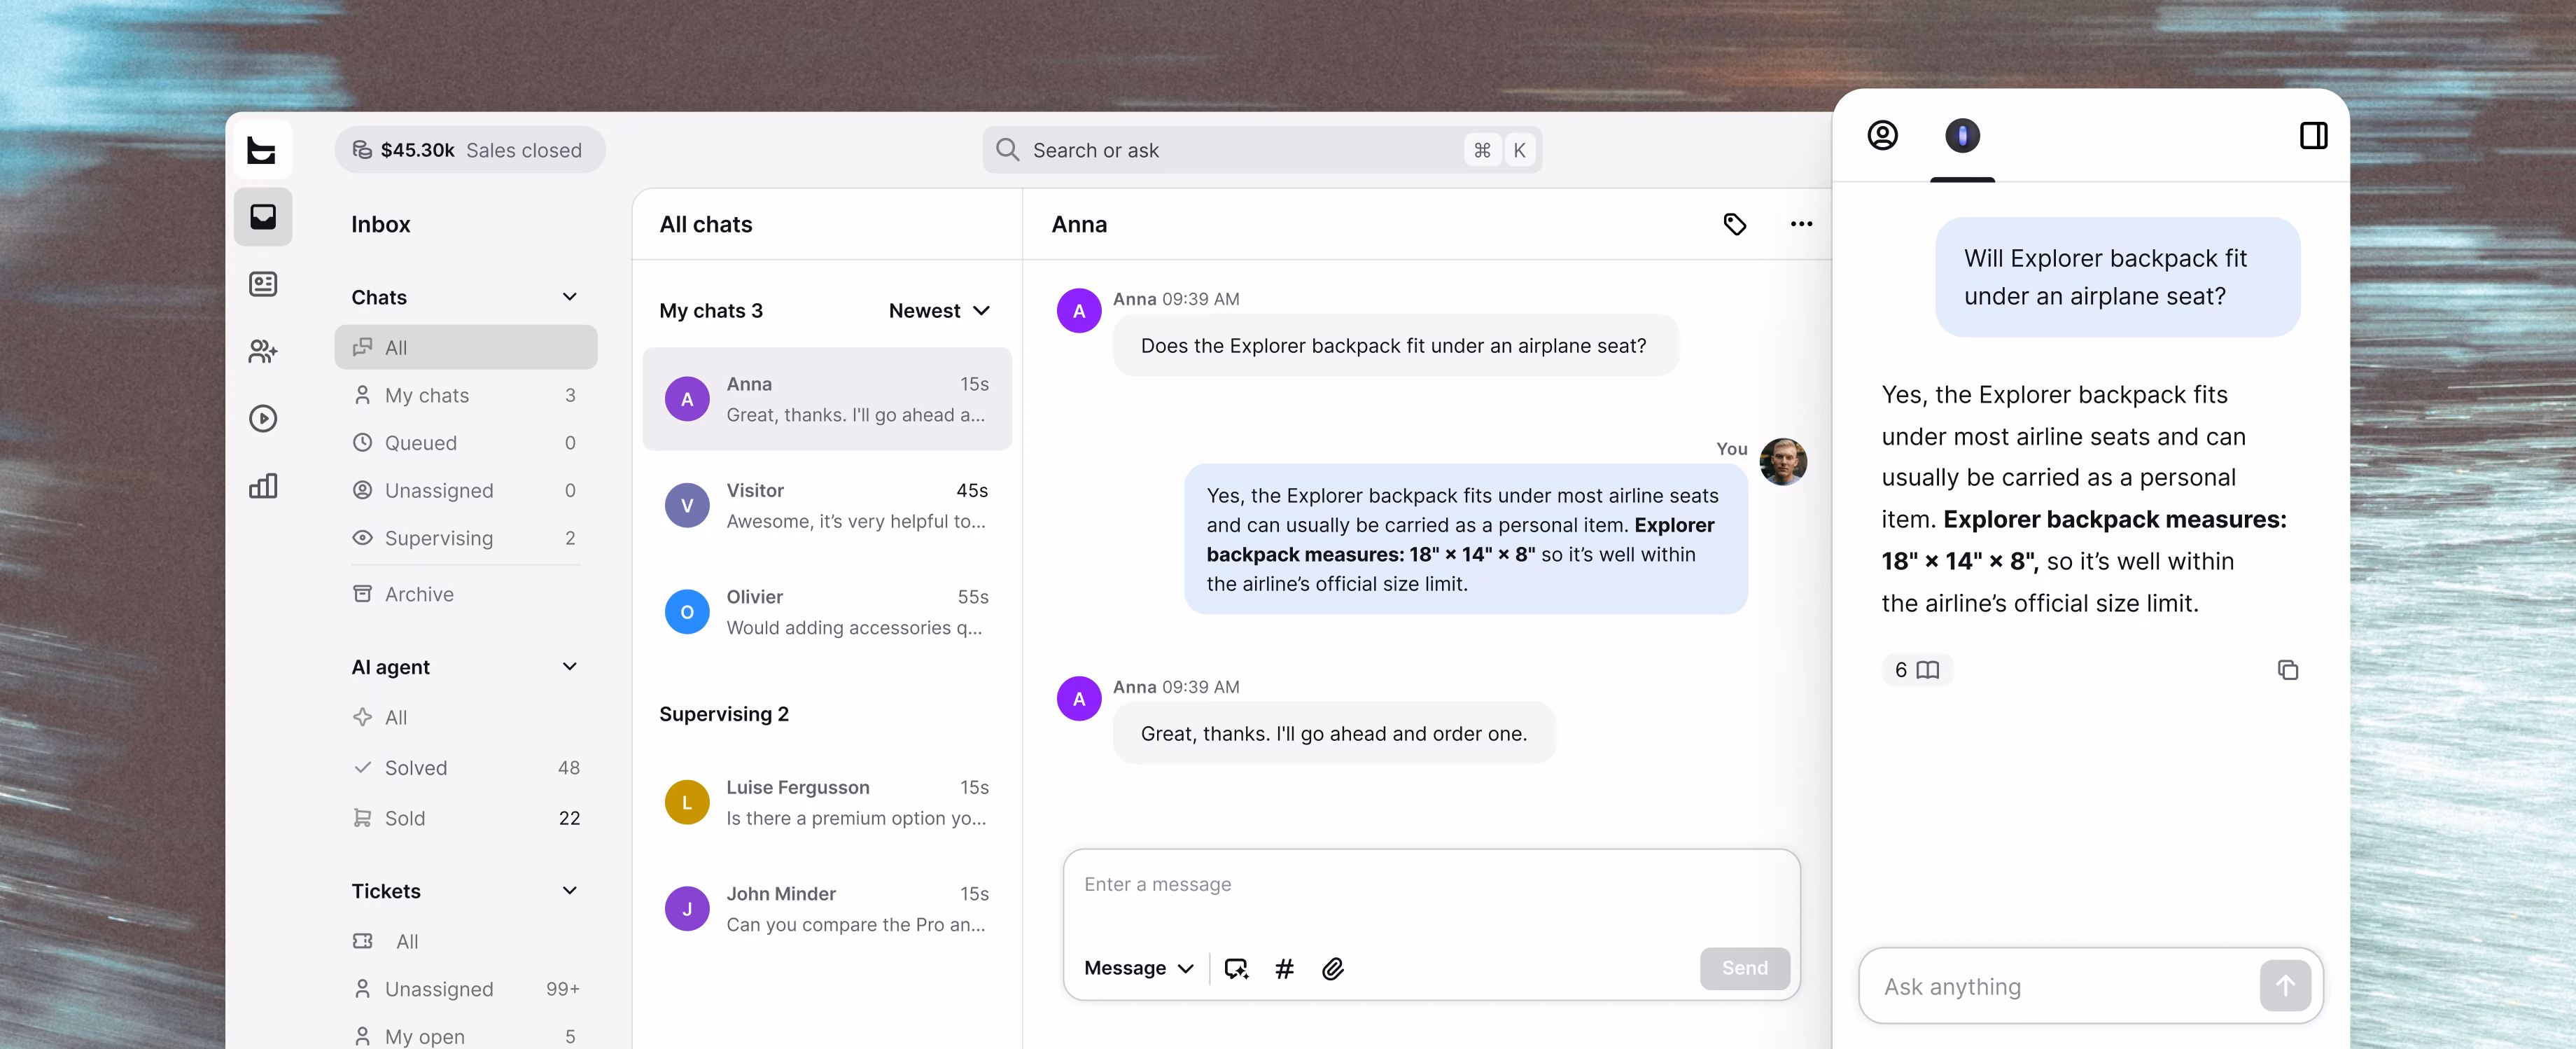Screen dimensions: 2576x1049
Task: Toggle the side panel layout icon
Action: click(x=2313, y=135)
